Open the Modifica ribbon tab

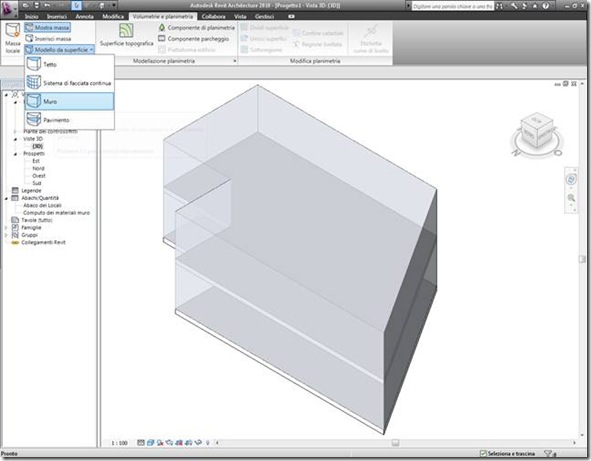pyautogui.click(x=113, y=17)
